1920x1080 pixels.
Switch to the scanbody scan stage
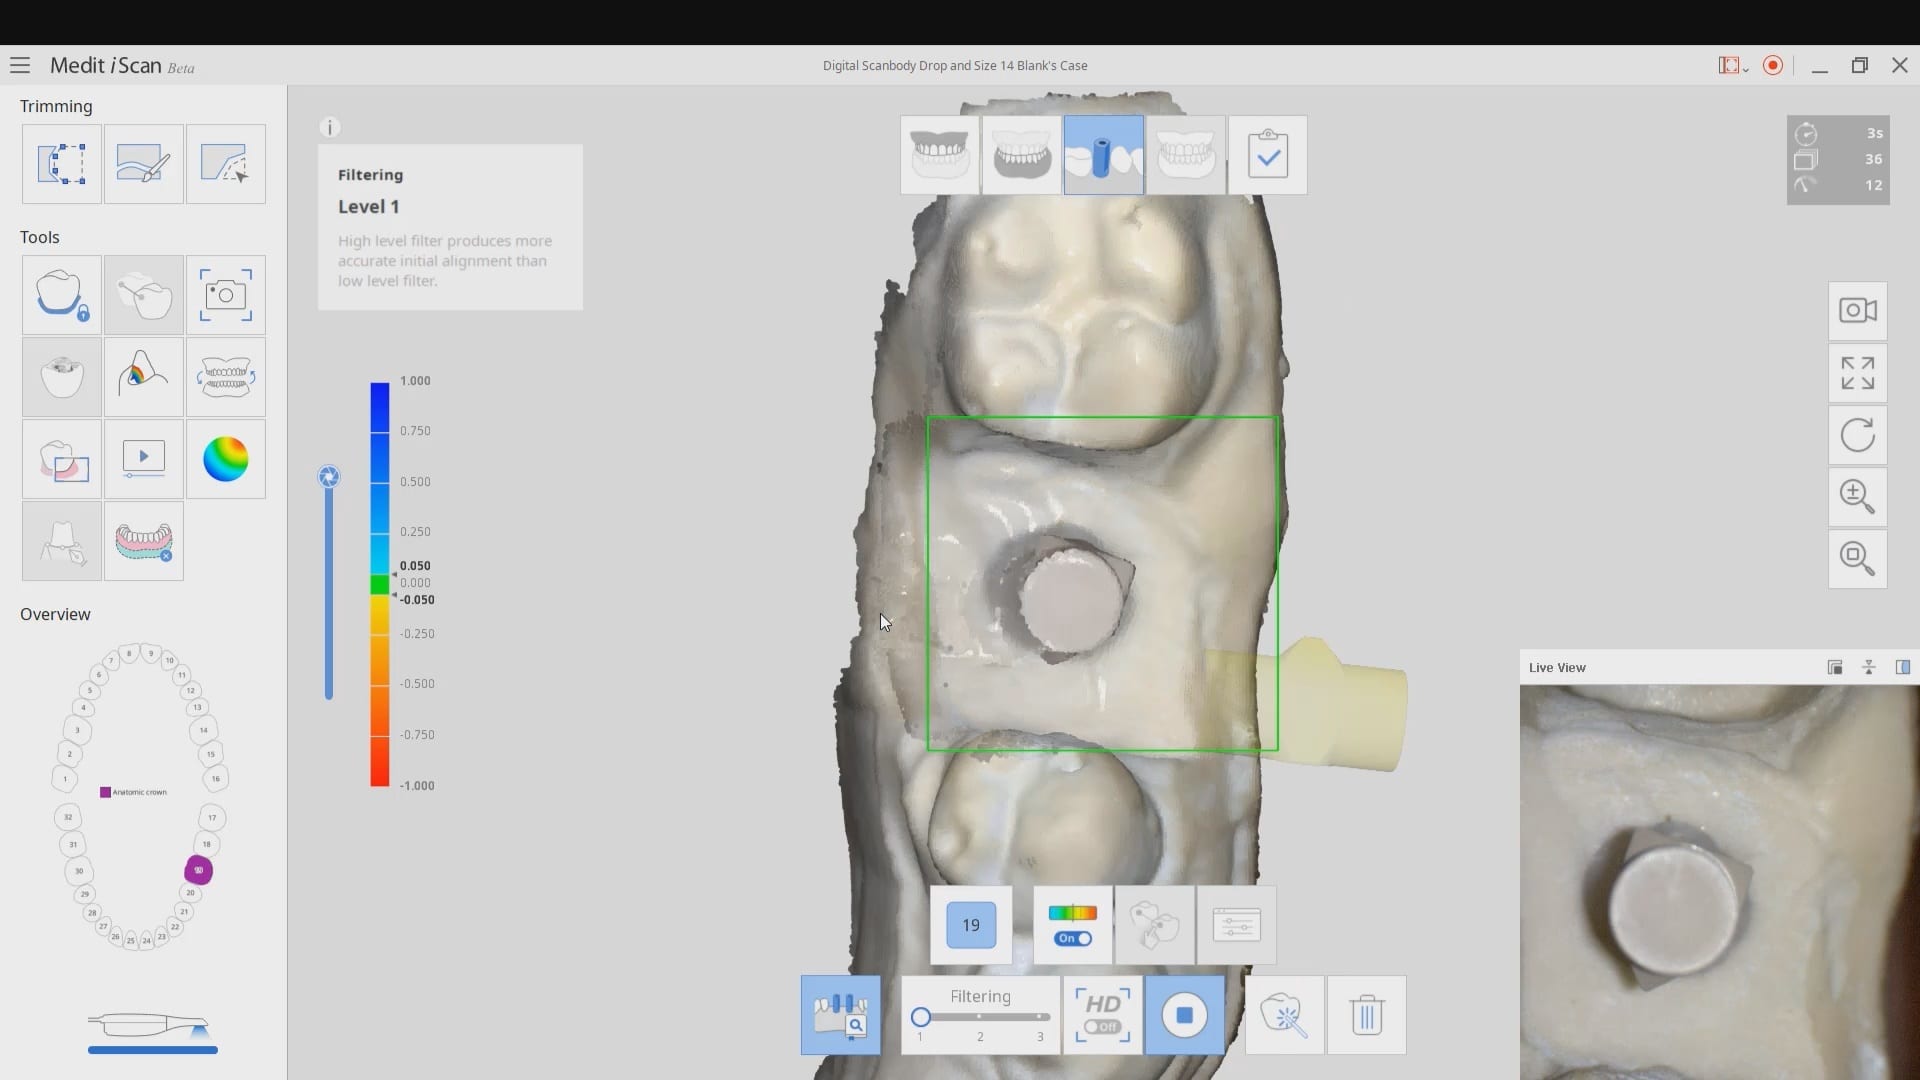pyautogui.click(x=1104, y=155)
